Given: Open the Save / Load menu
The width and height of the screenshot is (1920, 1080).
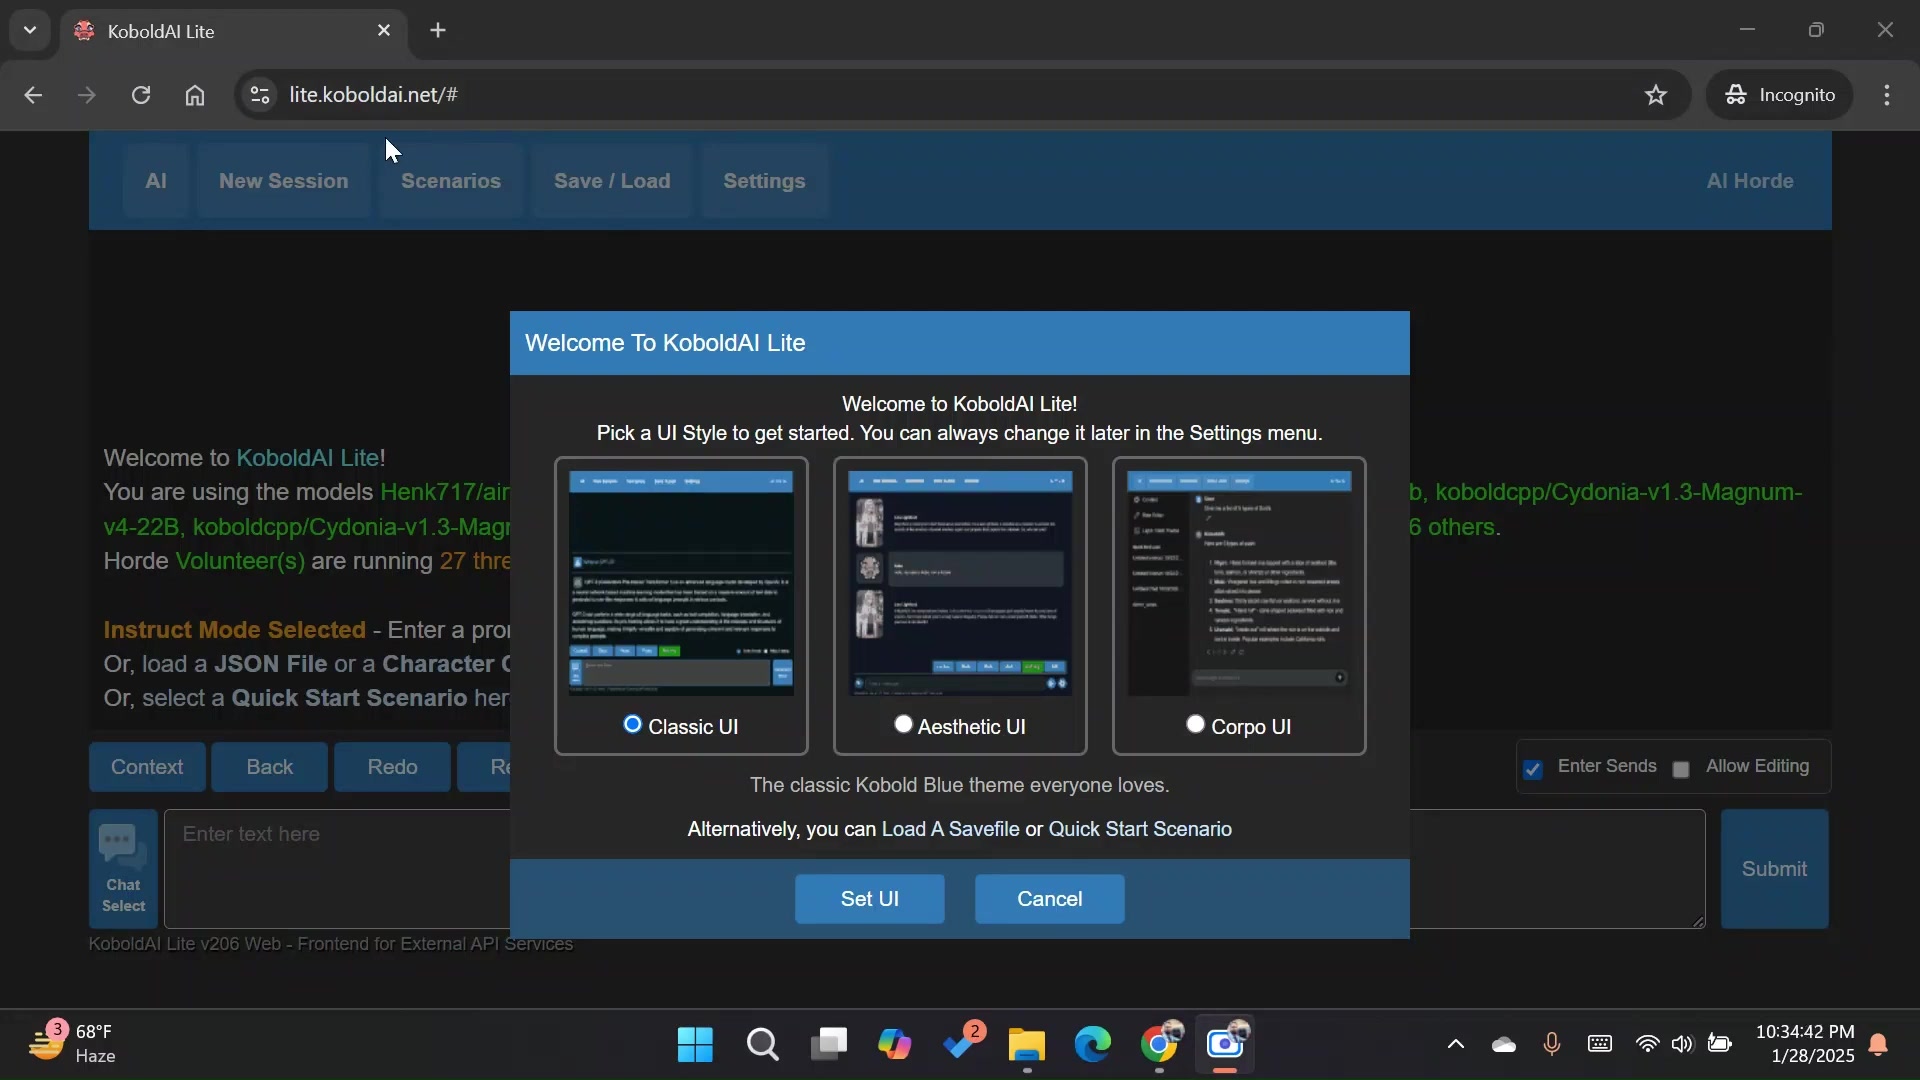Looking at the screenshot, I should (612, 181).
